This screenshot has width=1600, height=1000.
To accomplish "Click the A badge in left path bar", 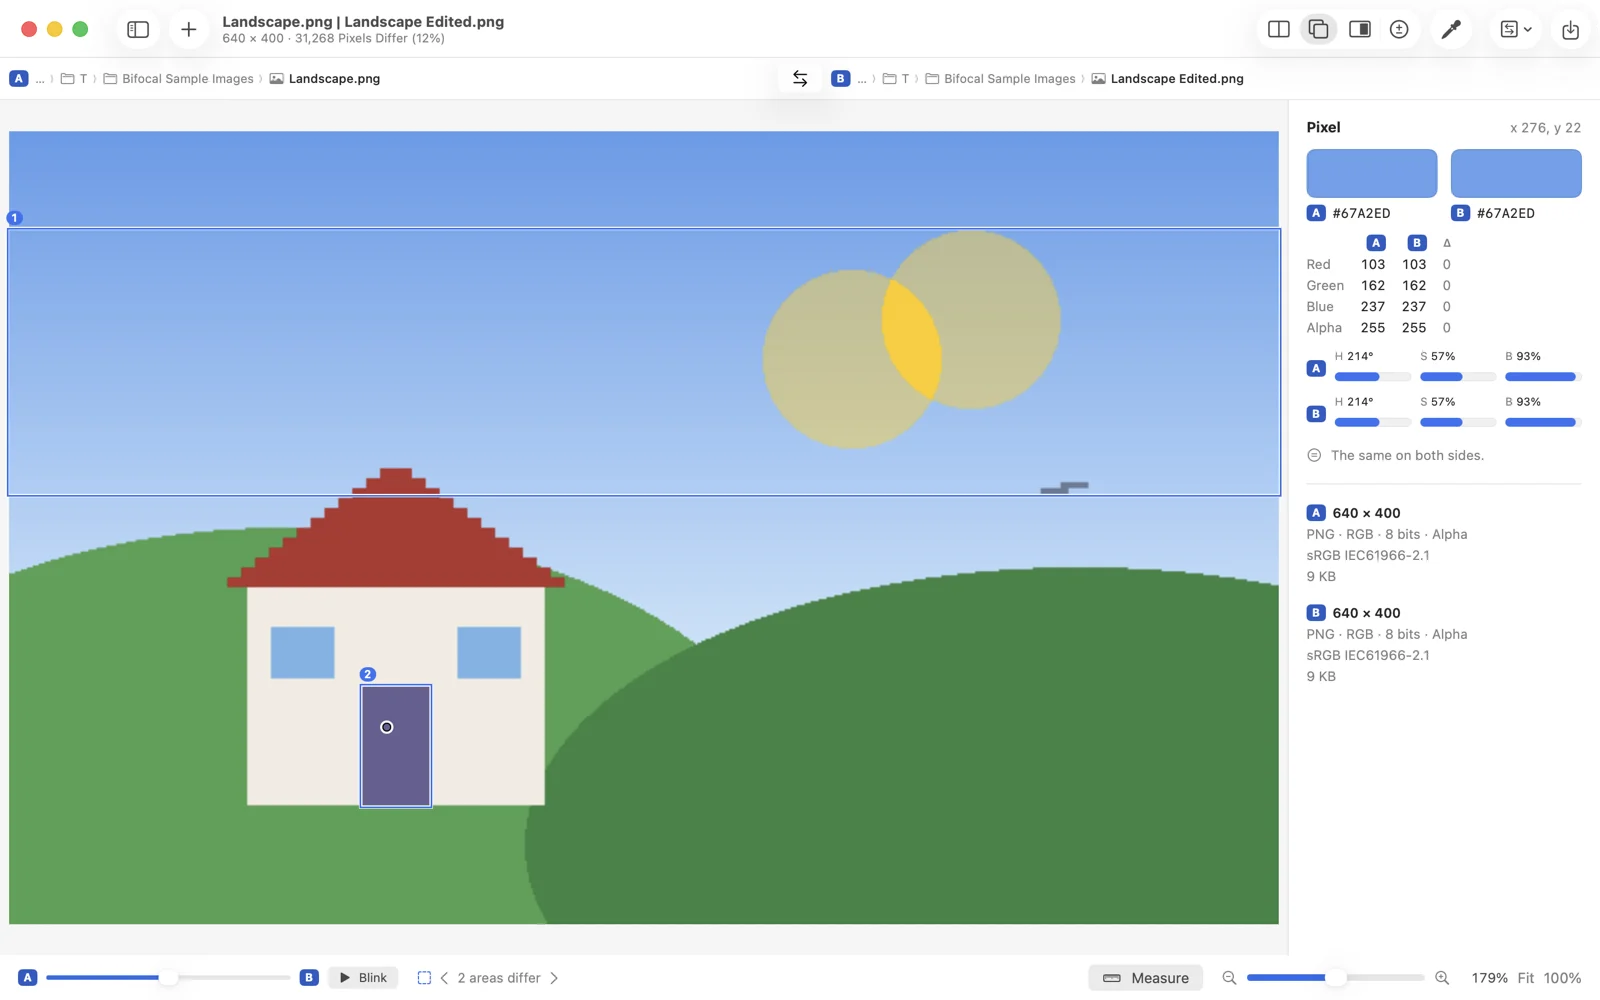I will pyautogui.click(x=18, y=78).
